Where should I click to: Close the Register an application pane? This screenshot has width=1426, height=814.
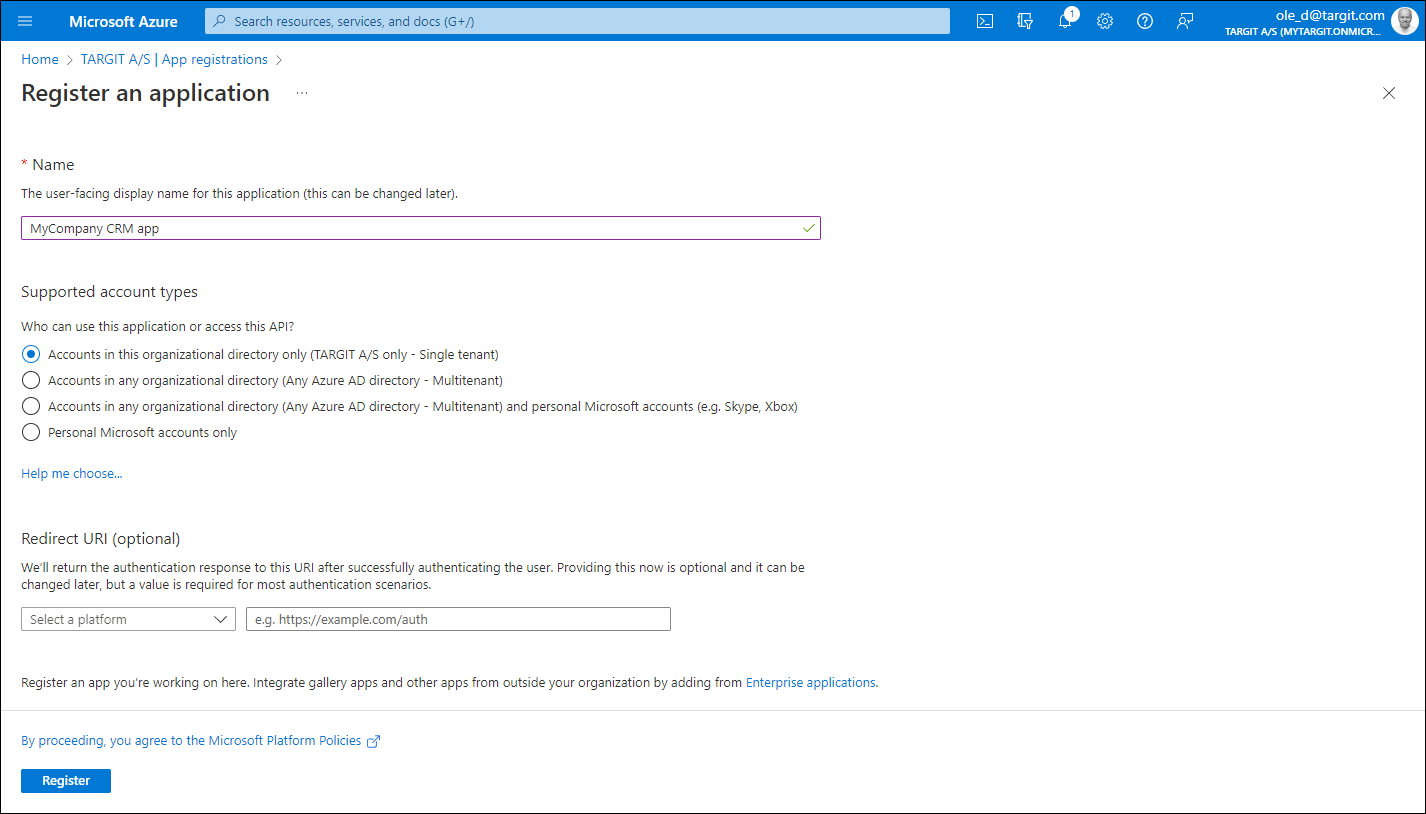[x=1388, y=93]
